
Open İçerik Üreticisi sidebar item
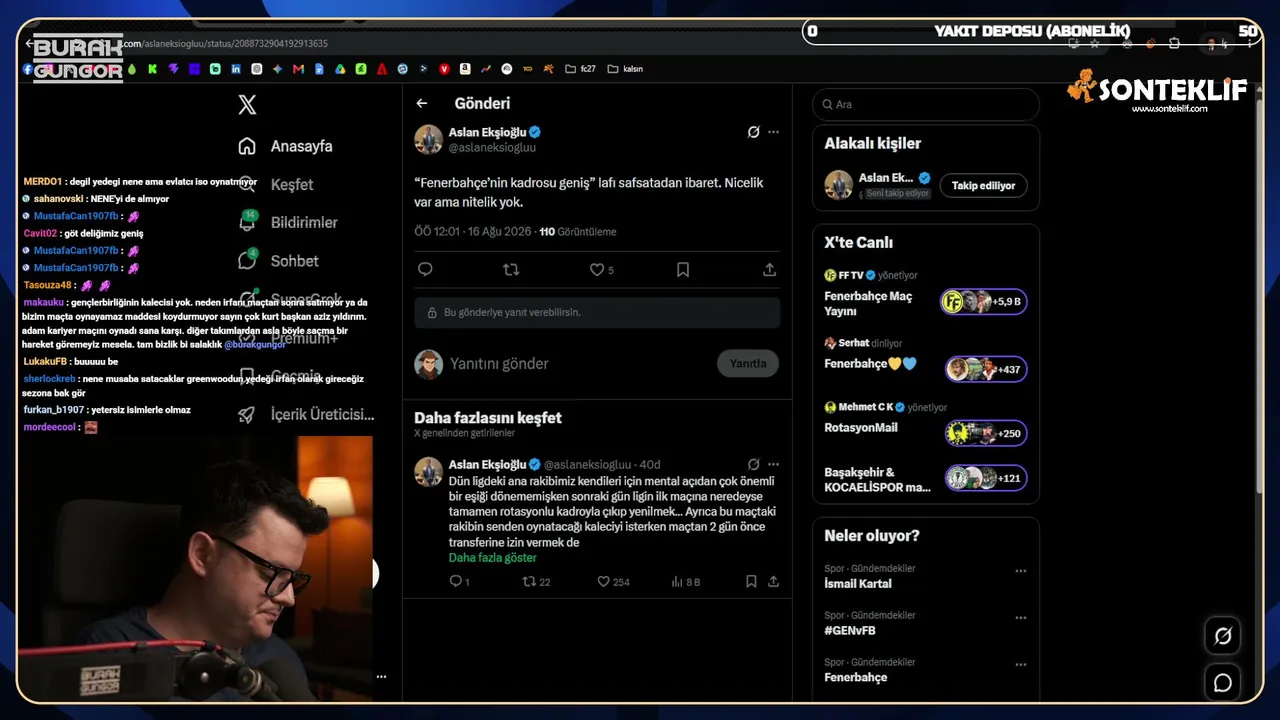(306, 414)
